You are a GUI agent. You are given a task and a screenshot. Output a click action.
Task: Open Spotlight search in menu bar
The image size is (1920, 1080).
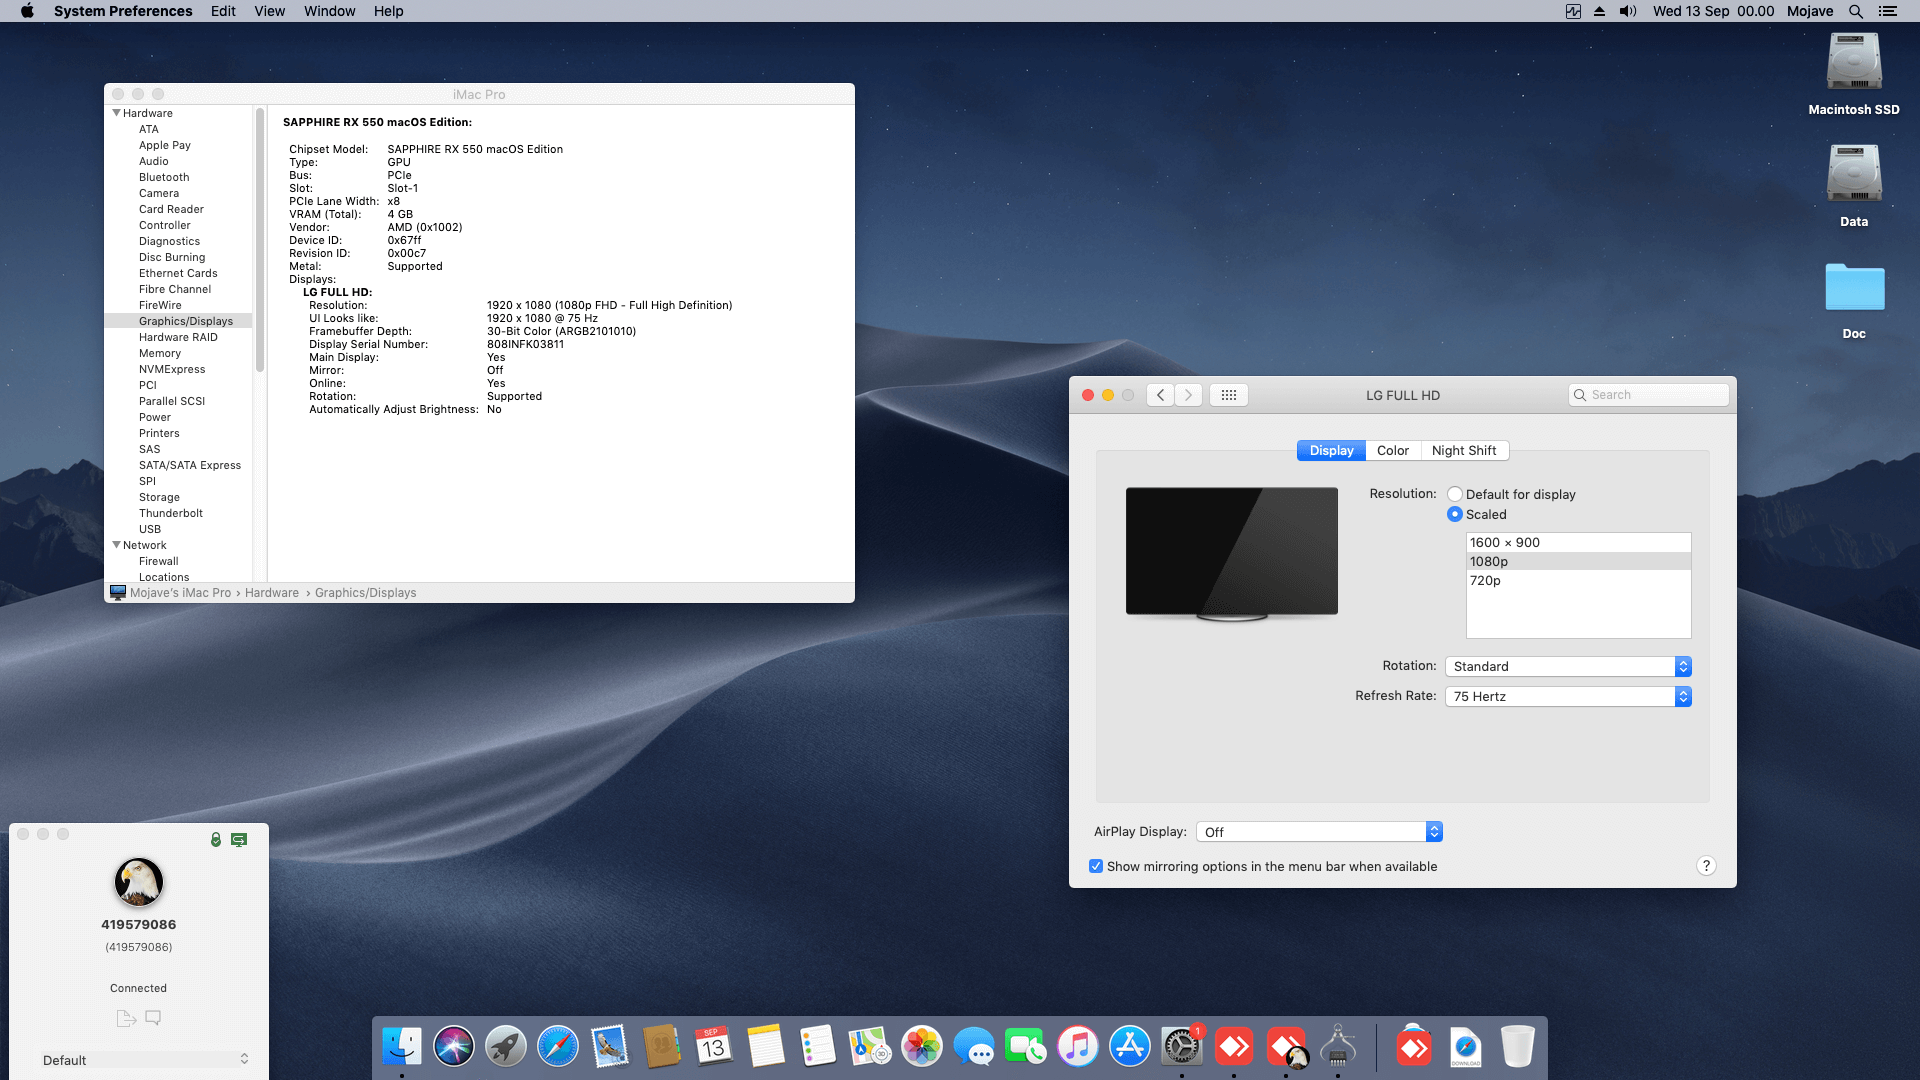click(x=1856, y=11)
